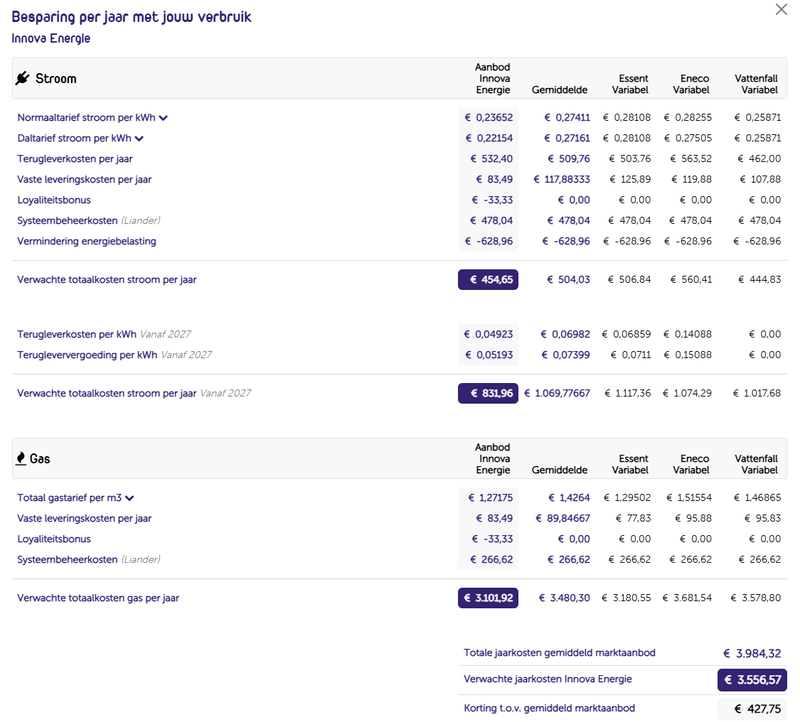
Task: Select the highlighted € 831,96 total vanaf 2027
Action: 488,393
